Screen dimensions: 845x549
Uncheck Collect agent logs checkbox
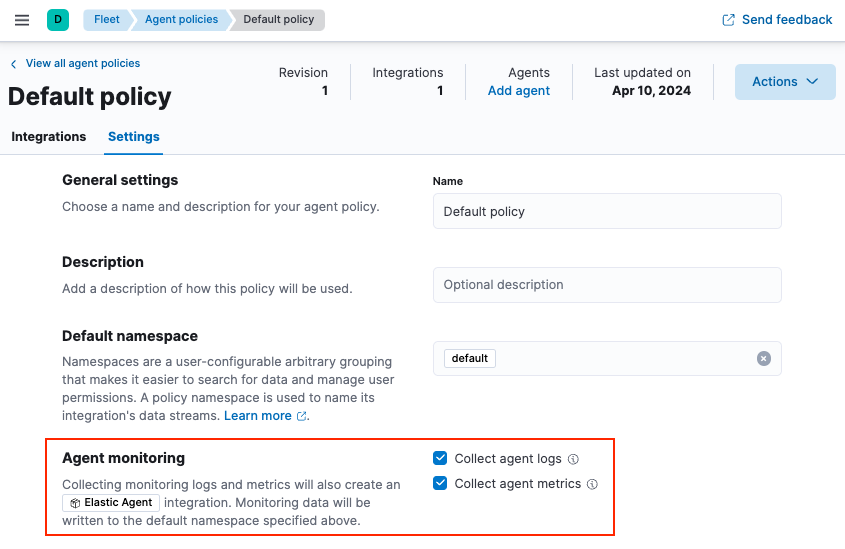pyautogui.click(x=440, y=459)
